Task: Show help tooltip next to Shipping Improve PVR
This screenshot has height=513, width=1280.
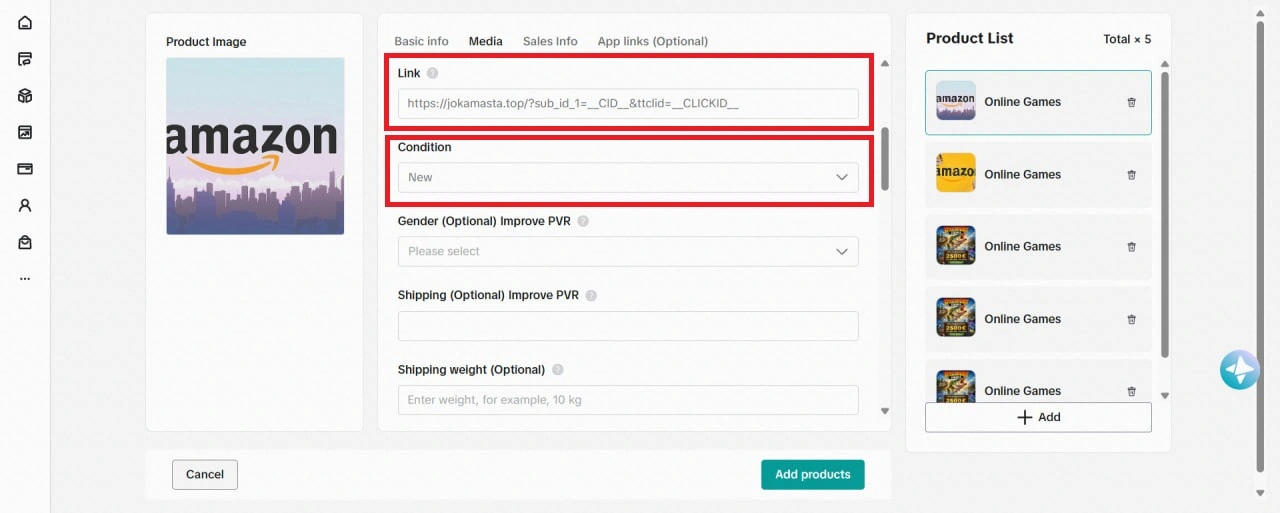Action: [591, 296]
